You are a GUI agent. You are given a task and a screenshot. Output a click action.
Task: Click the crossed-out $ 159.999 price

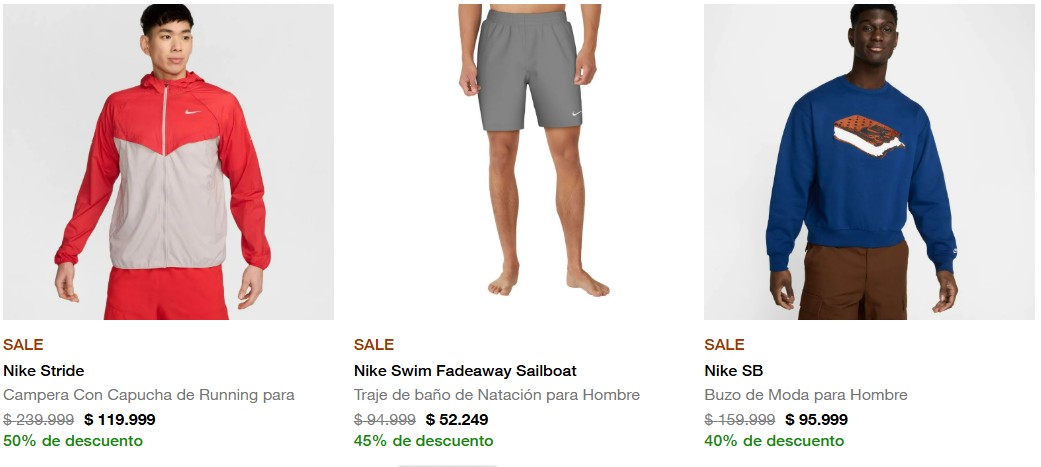[740, 420]
